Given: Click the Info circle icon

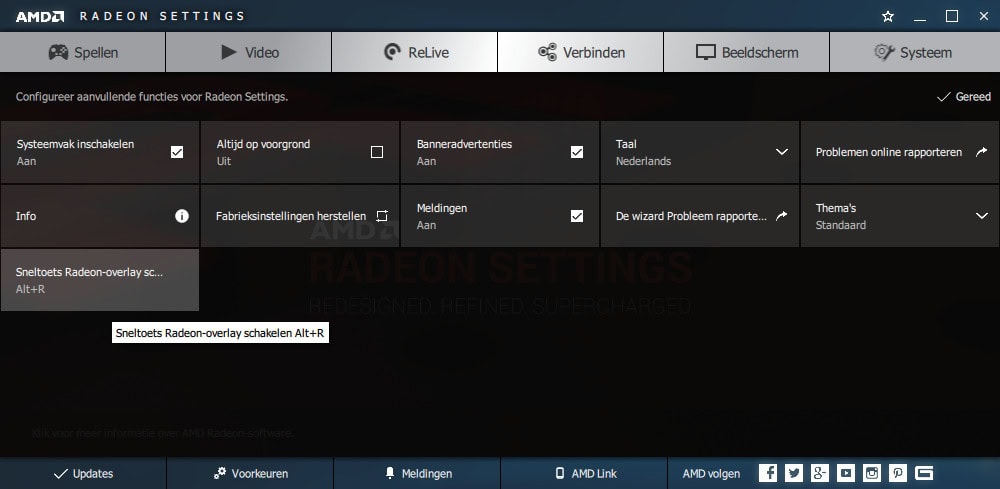Looking at the screenshot, I should (182, 216).
